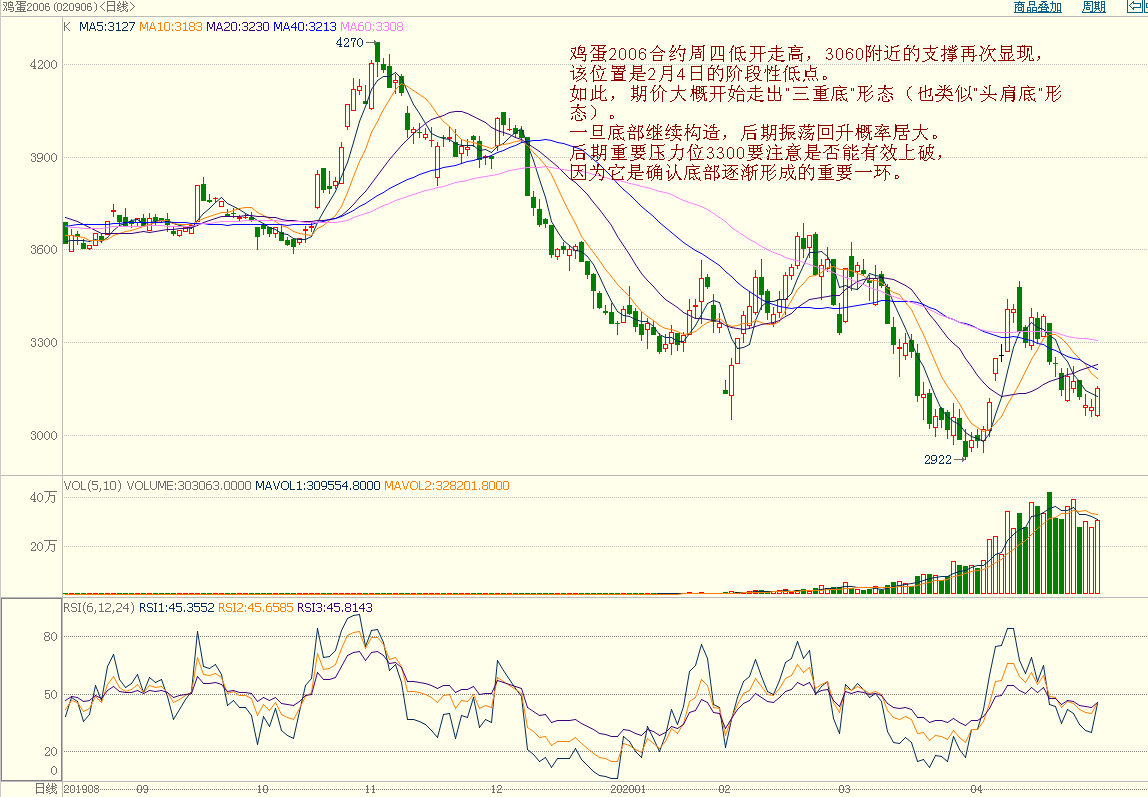The width and height of the screenshot is (1148, 797).
Task: Select the orange MA10:3183 label
Action: click(x=170, y=27)
